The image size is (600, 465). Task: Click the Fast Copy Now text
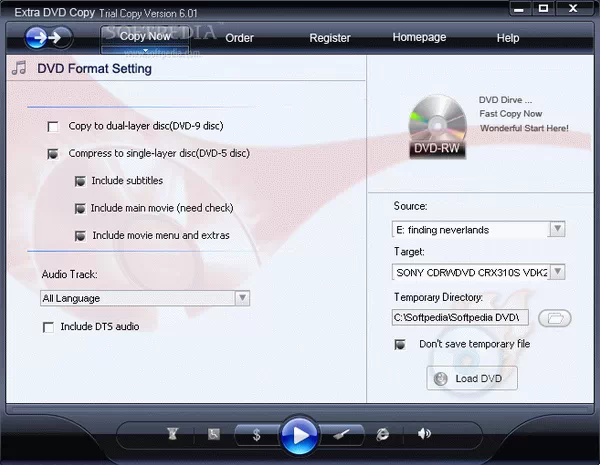(510, 114)
